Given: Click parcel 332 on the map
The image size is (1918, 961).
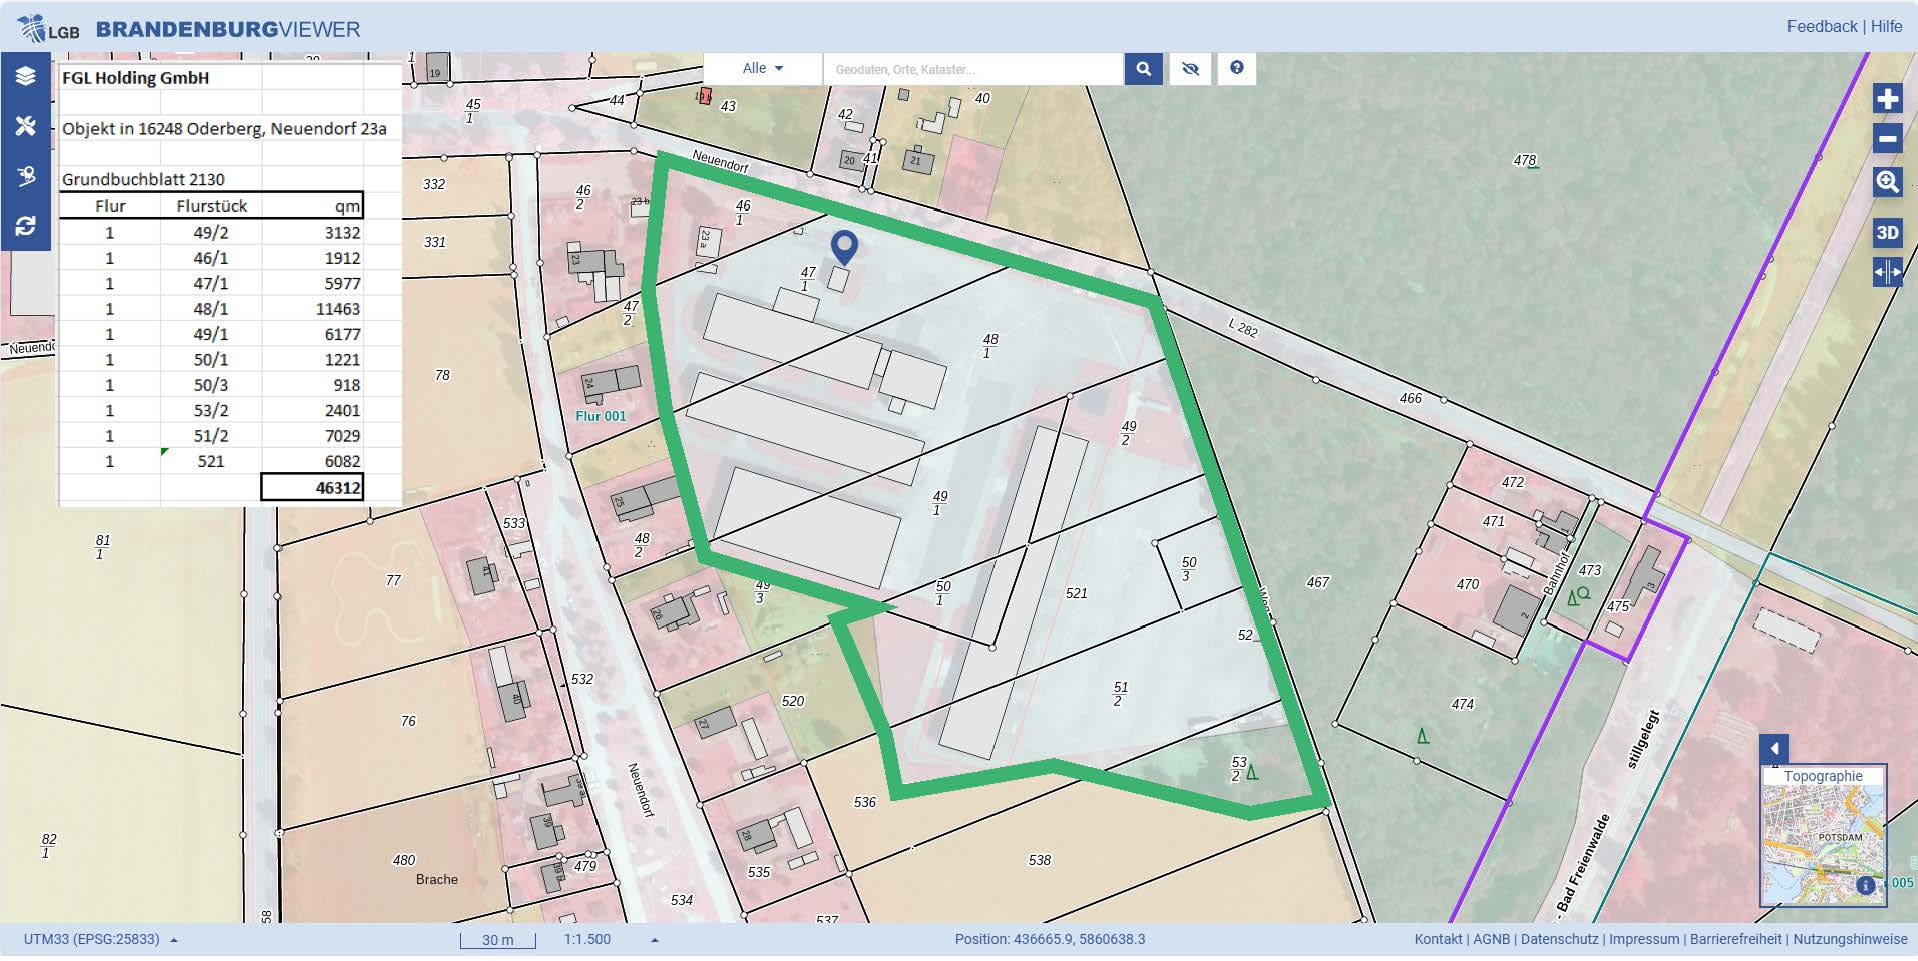Looking at the screenshot, I should tap(434, 184).
